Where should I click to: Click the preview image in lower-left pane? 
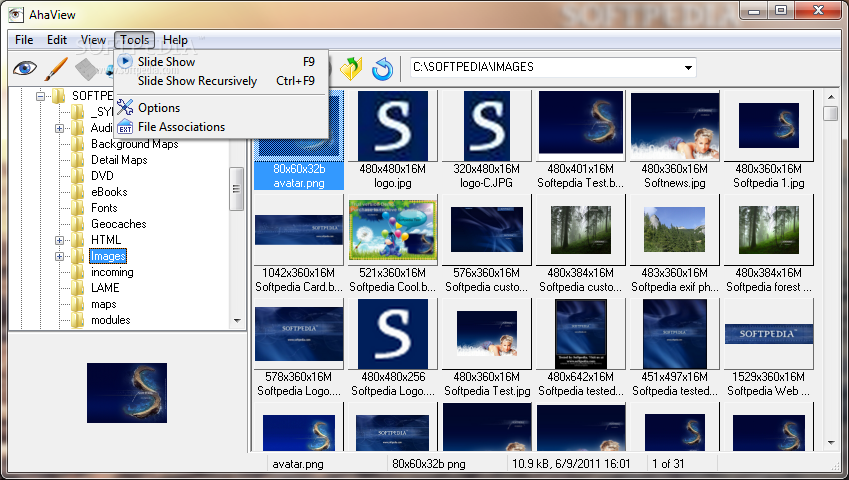tap(127, 393)
